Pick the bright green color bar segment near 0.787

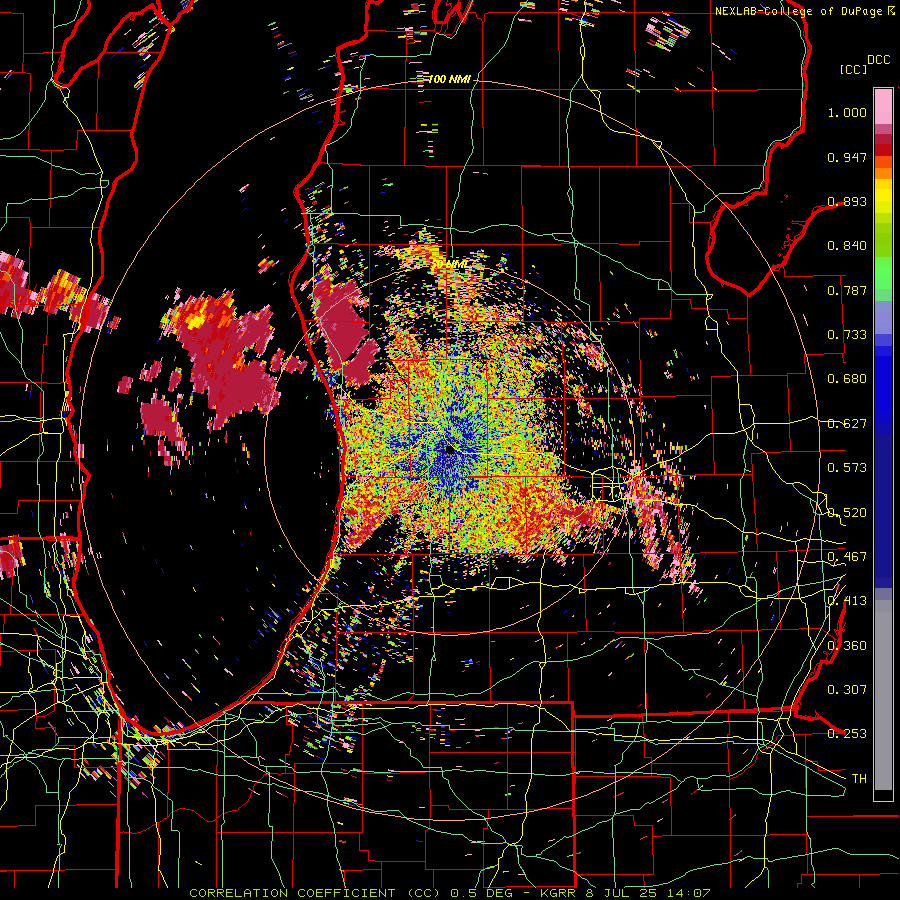pyautogui.click(x=883, y=274)
